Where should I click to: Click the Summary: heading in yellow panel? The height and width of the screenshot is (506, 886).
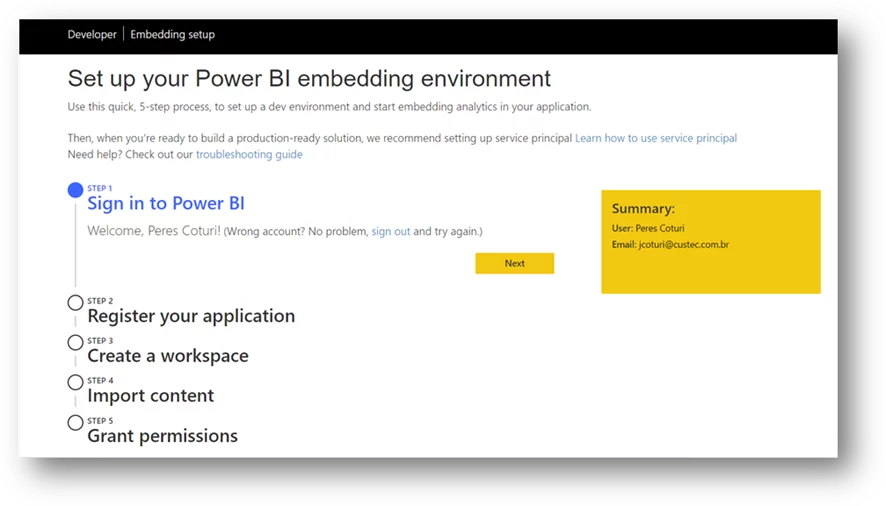[643, 209]
